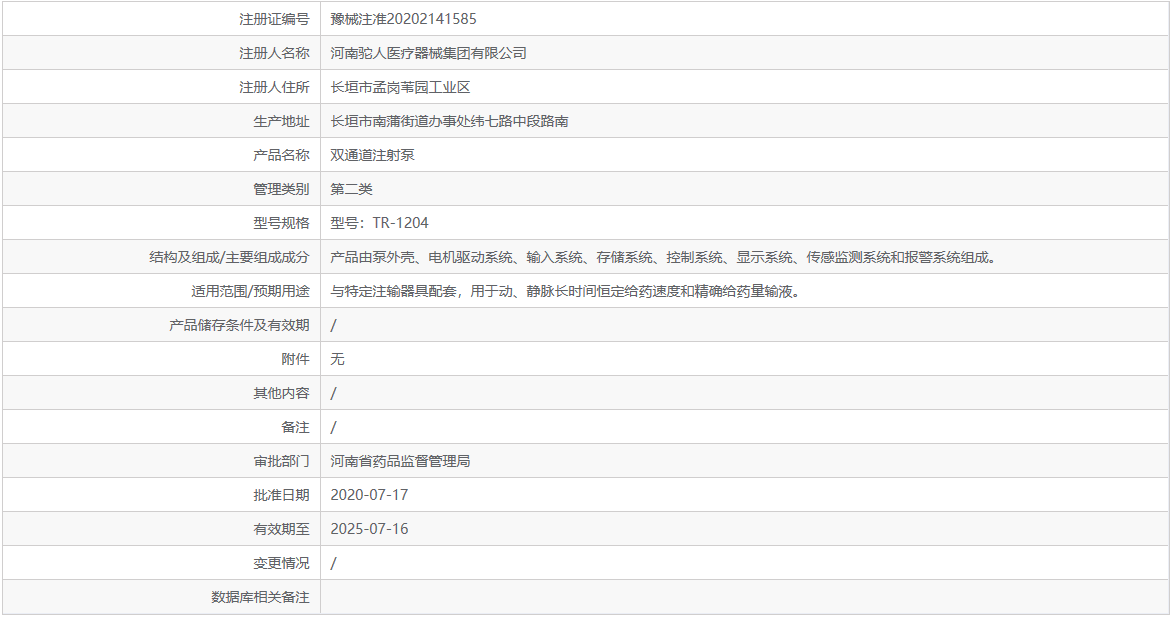1174x619 pixels.
Task: Select company name 河南驼人医疗器械集团有限公司
Action: [428, 53]
